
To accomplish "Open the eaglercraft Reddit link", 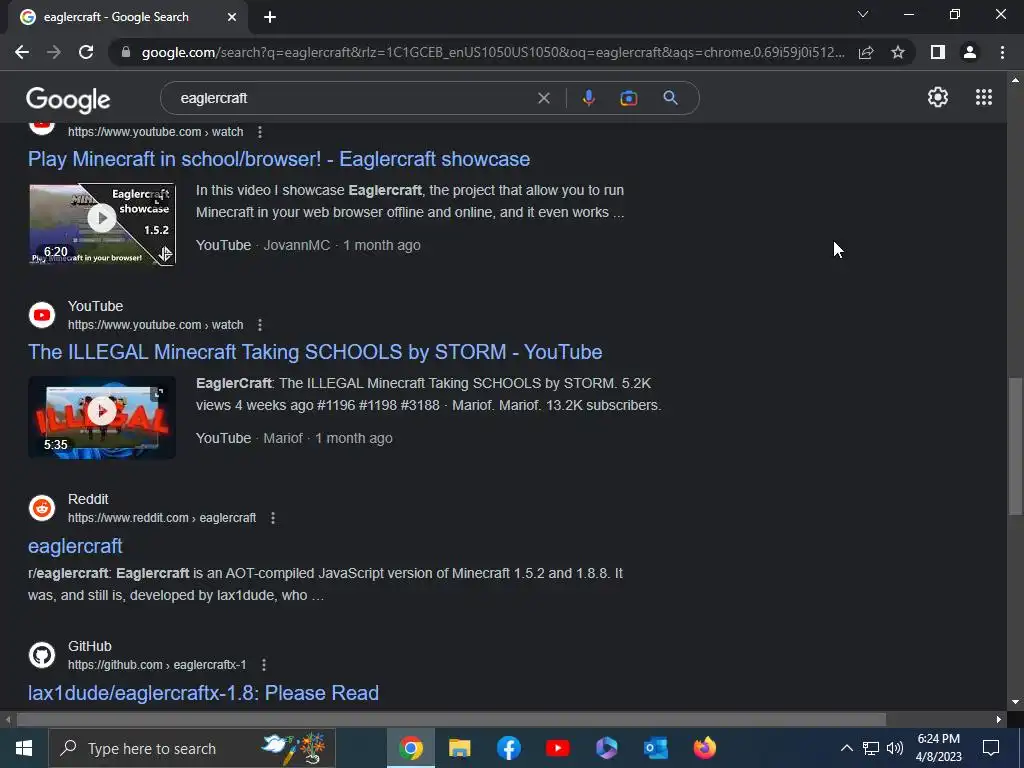I will 75,545.
